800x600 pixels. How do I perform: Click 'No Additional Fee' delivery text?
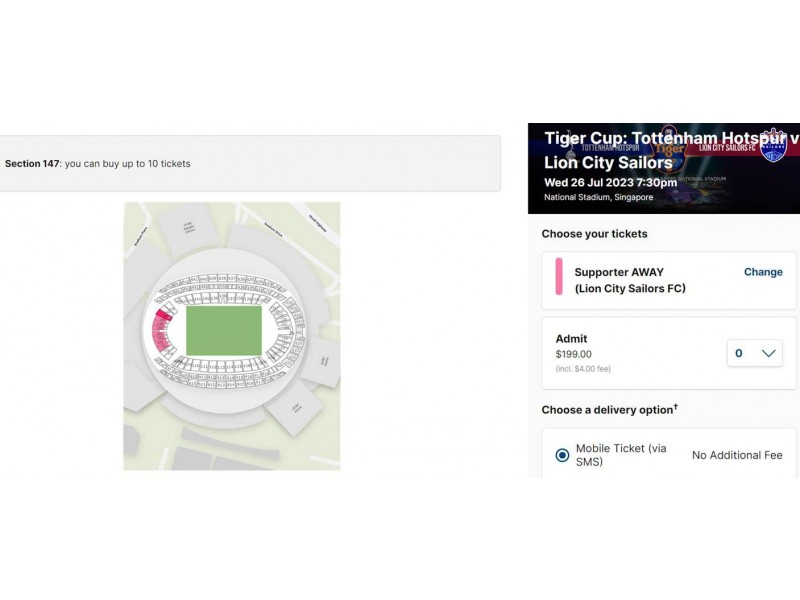[x=737, y=455]
